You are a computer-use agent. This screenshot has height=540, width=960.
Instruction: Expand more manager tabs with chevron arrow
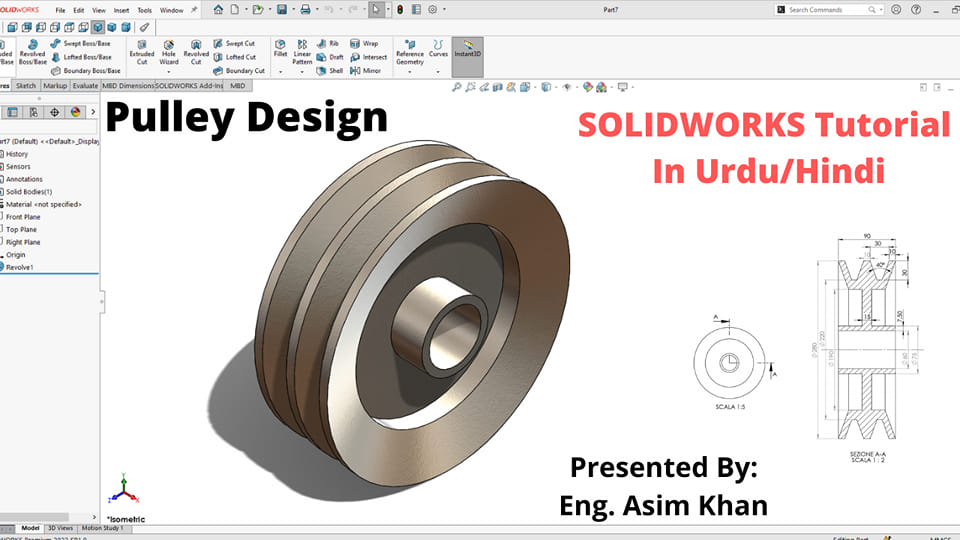click(93, 112)
